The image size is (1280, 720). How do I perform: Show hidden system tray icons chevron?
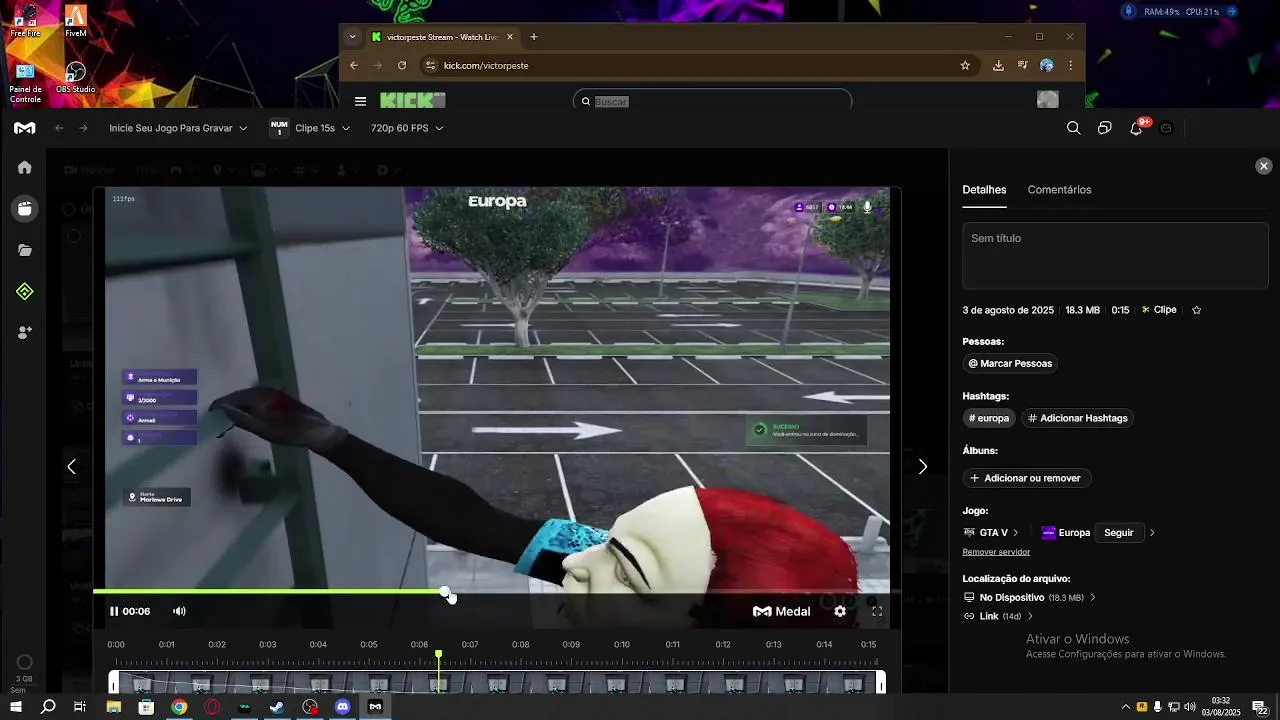tap(1125, 707)
